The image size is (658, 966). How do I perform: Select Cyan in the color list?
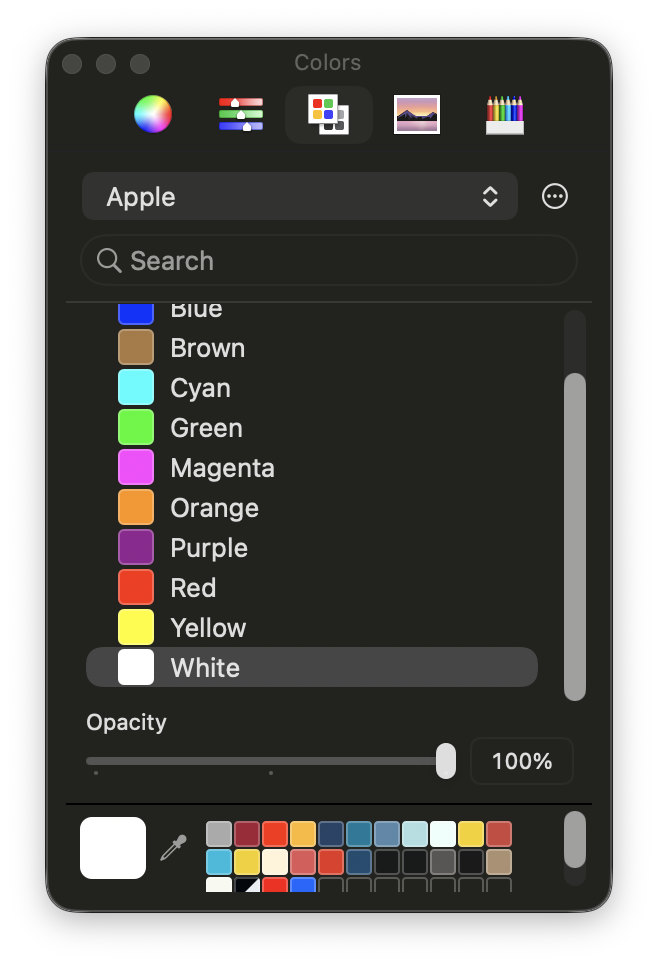tap(200, 388)
